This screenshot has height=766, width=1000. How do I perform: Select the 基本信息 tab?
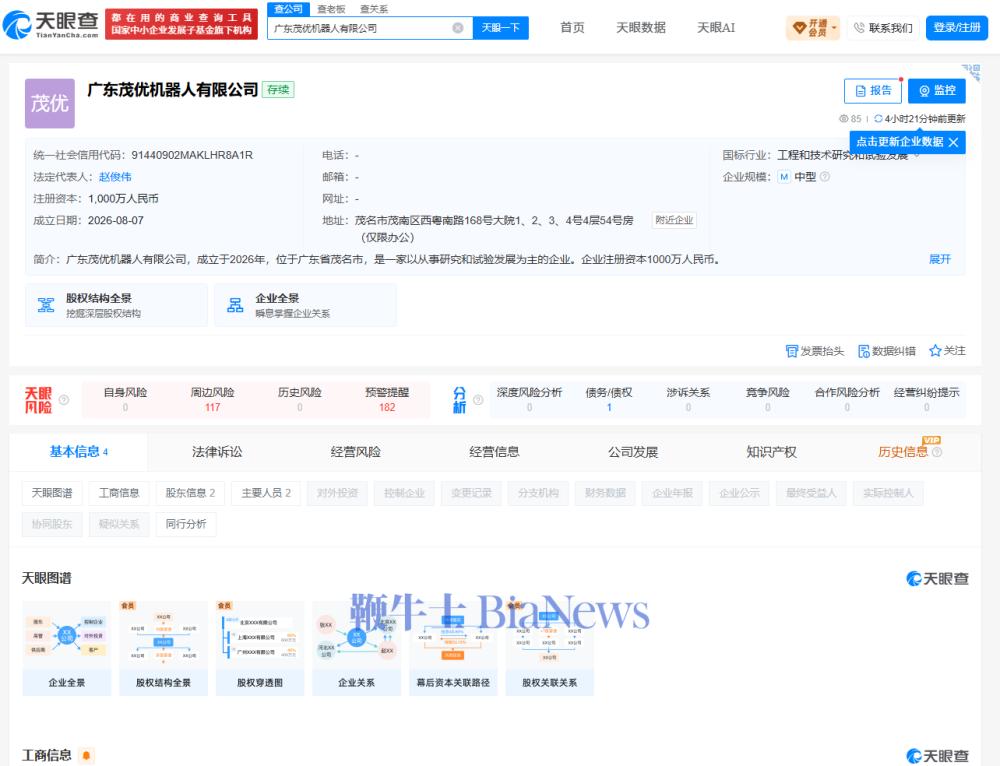(x=78, y=452)
